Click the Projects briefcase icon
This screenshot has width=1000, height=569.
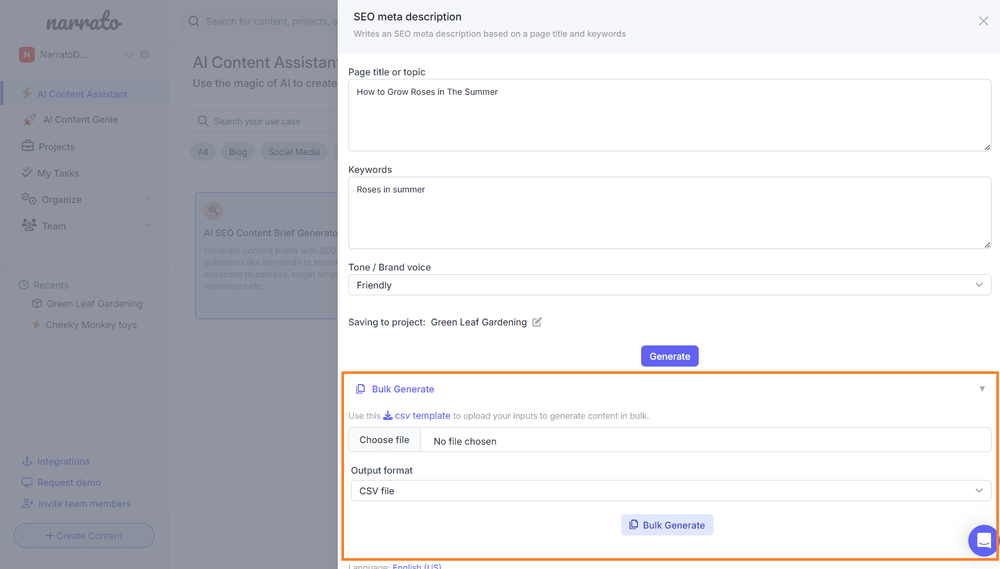click(x=27, y=145)
